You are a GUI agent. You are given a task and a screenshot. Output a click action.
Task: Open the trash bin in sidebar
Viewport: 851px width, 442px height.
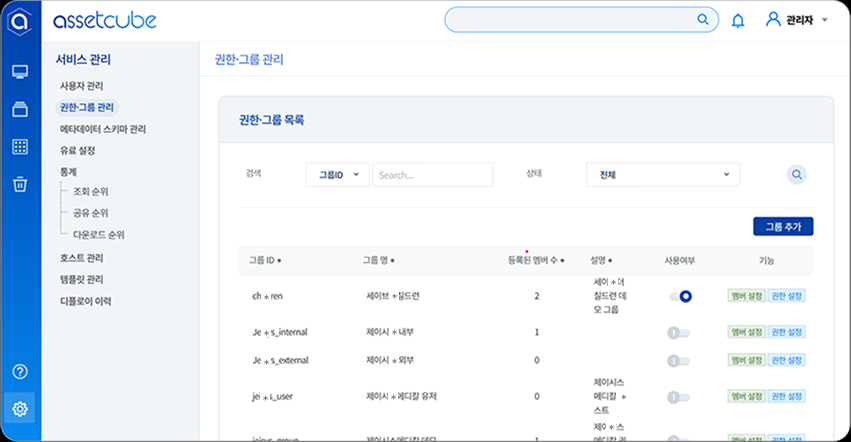pos(20,184)
